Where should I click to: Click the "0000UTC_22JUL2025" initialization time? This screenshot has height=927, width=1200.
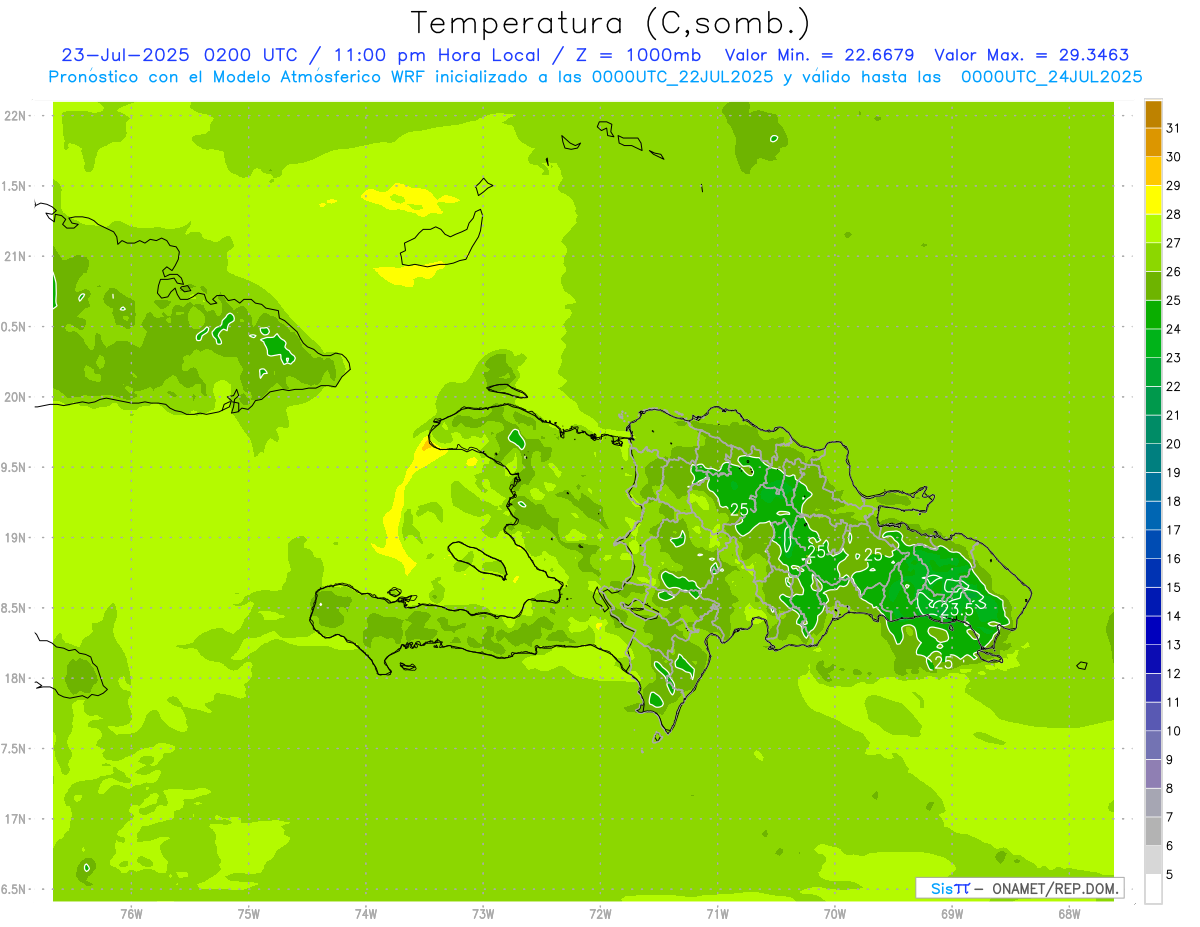(683, 76)
